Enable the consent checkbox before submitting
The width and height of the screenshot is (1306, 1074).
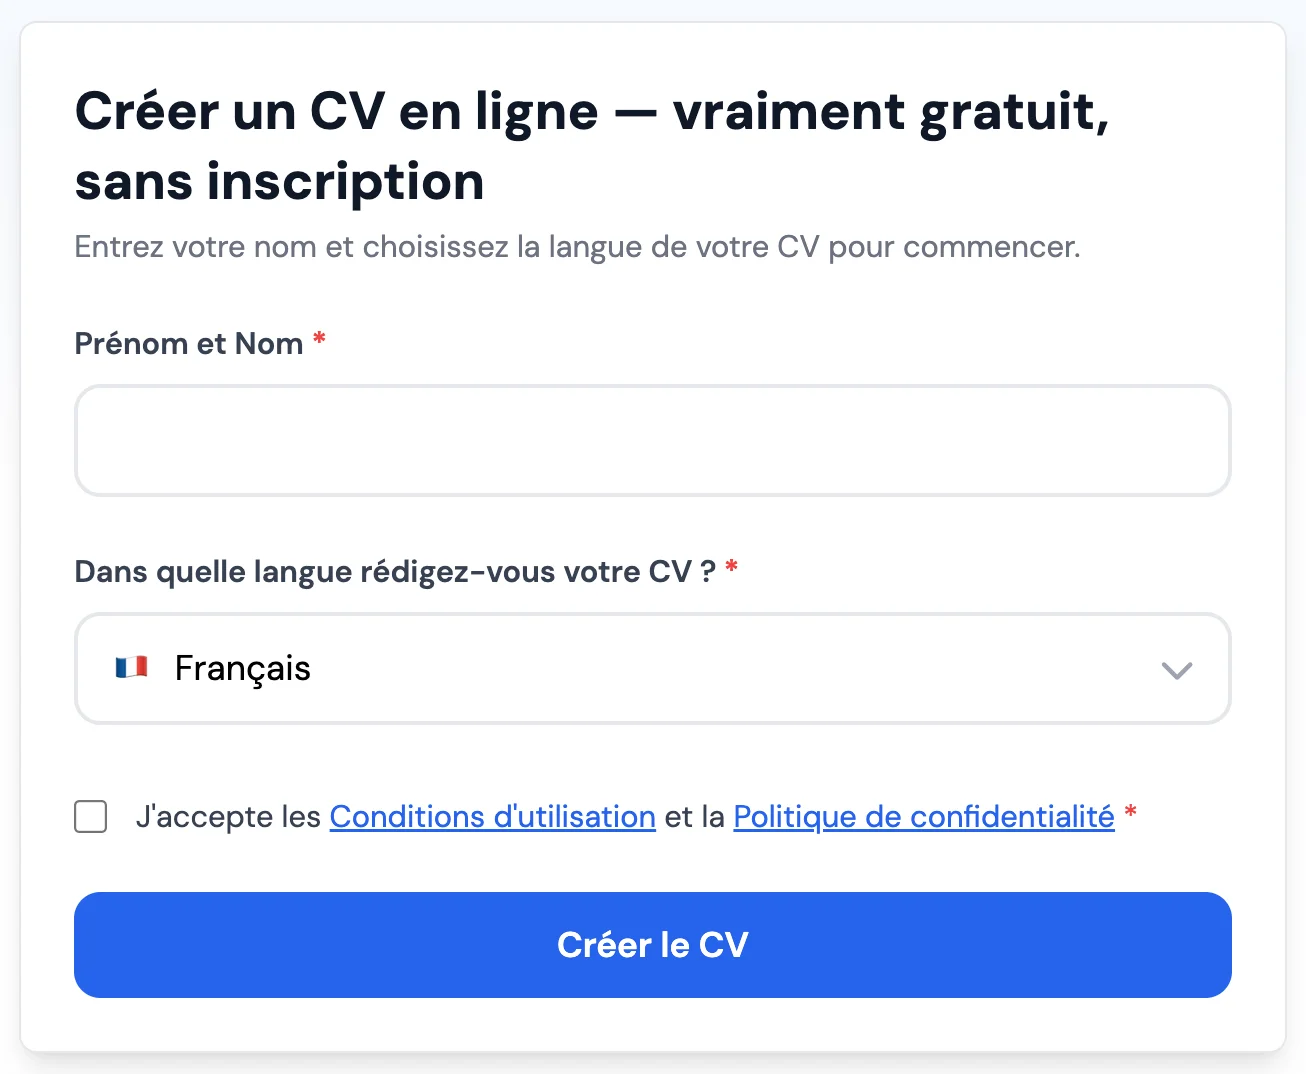[x=90, y=817]
